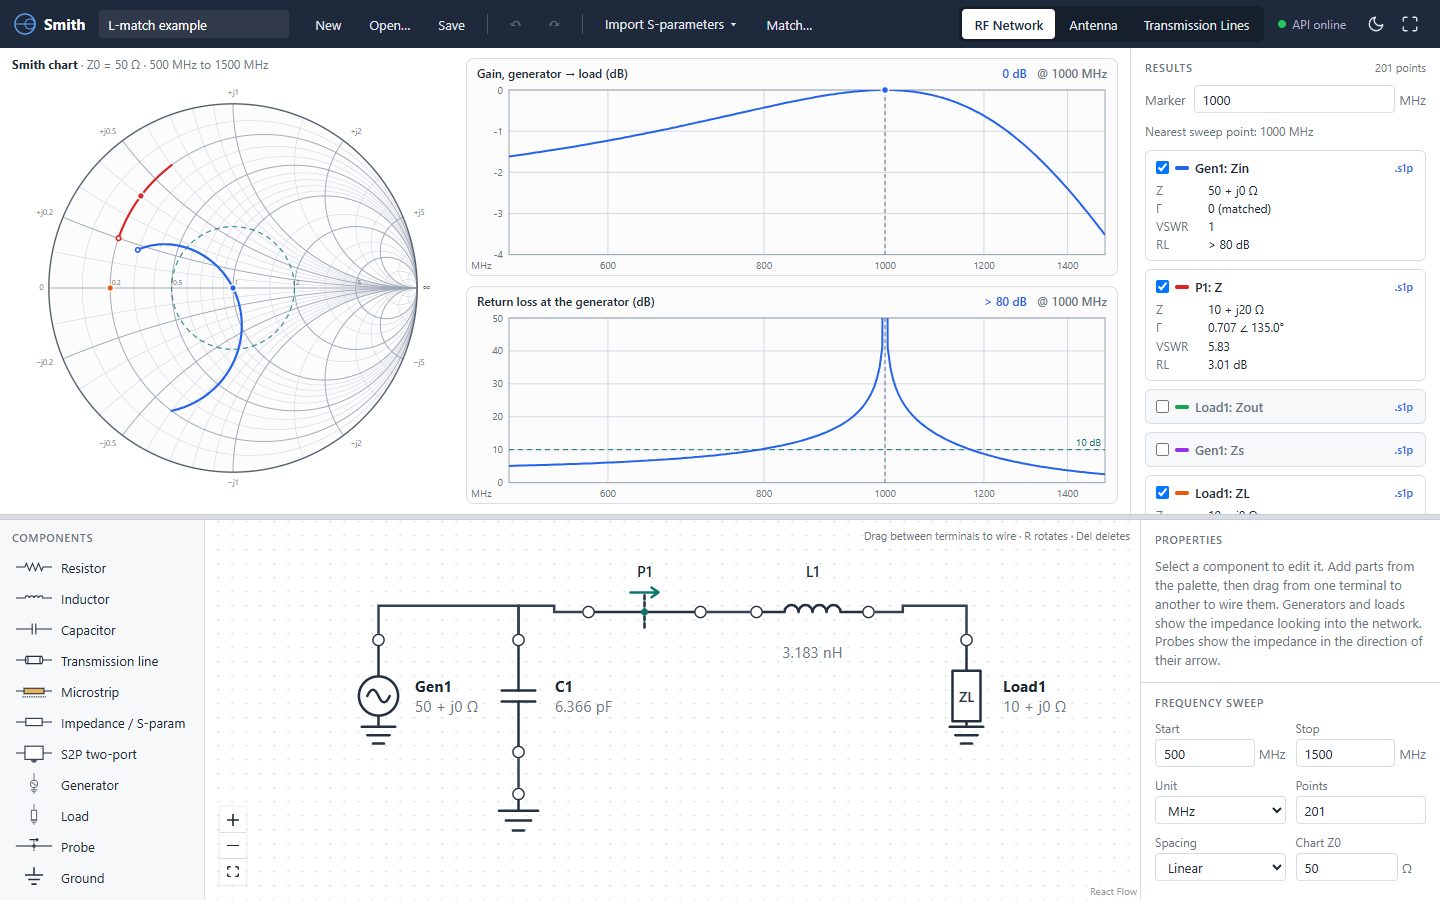Select the Transmission line palette icon
The image size is (1440, 900).
[x=34, y=660]
